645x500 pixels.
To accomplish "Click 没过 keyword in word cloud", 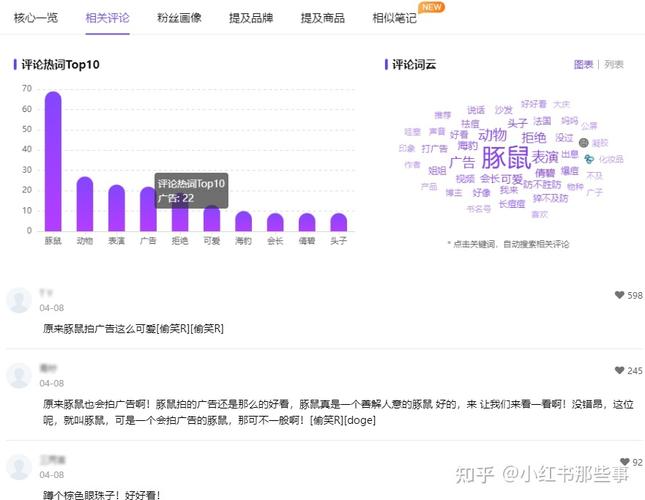I will (564, 137).
